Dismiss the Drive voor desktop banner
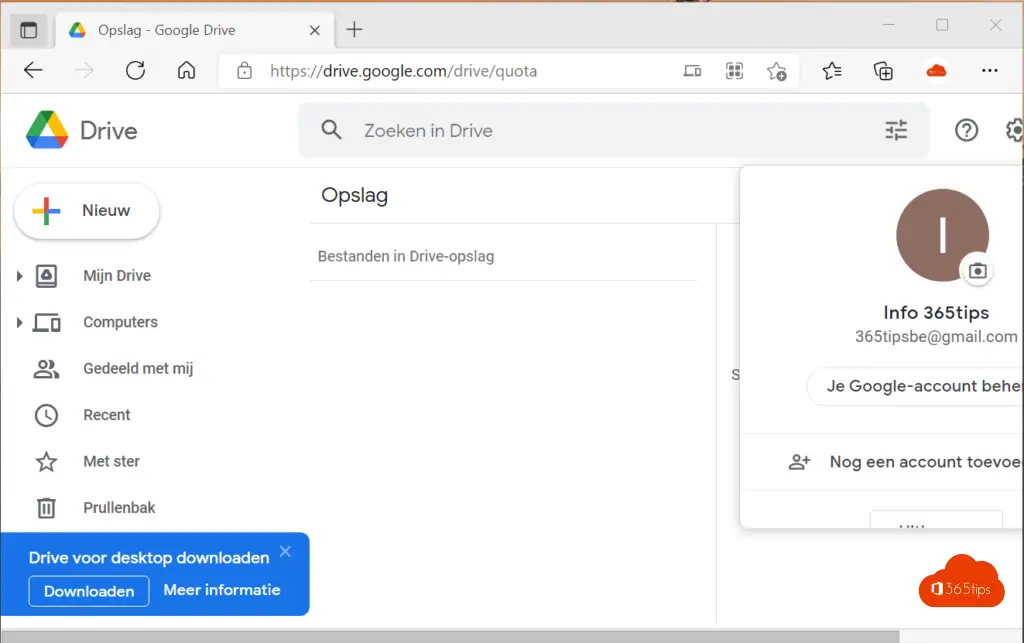 286,552
